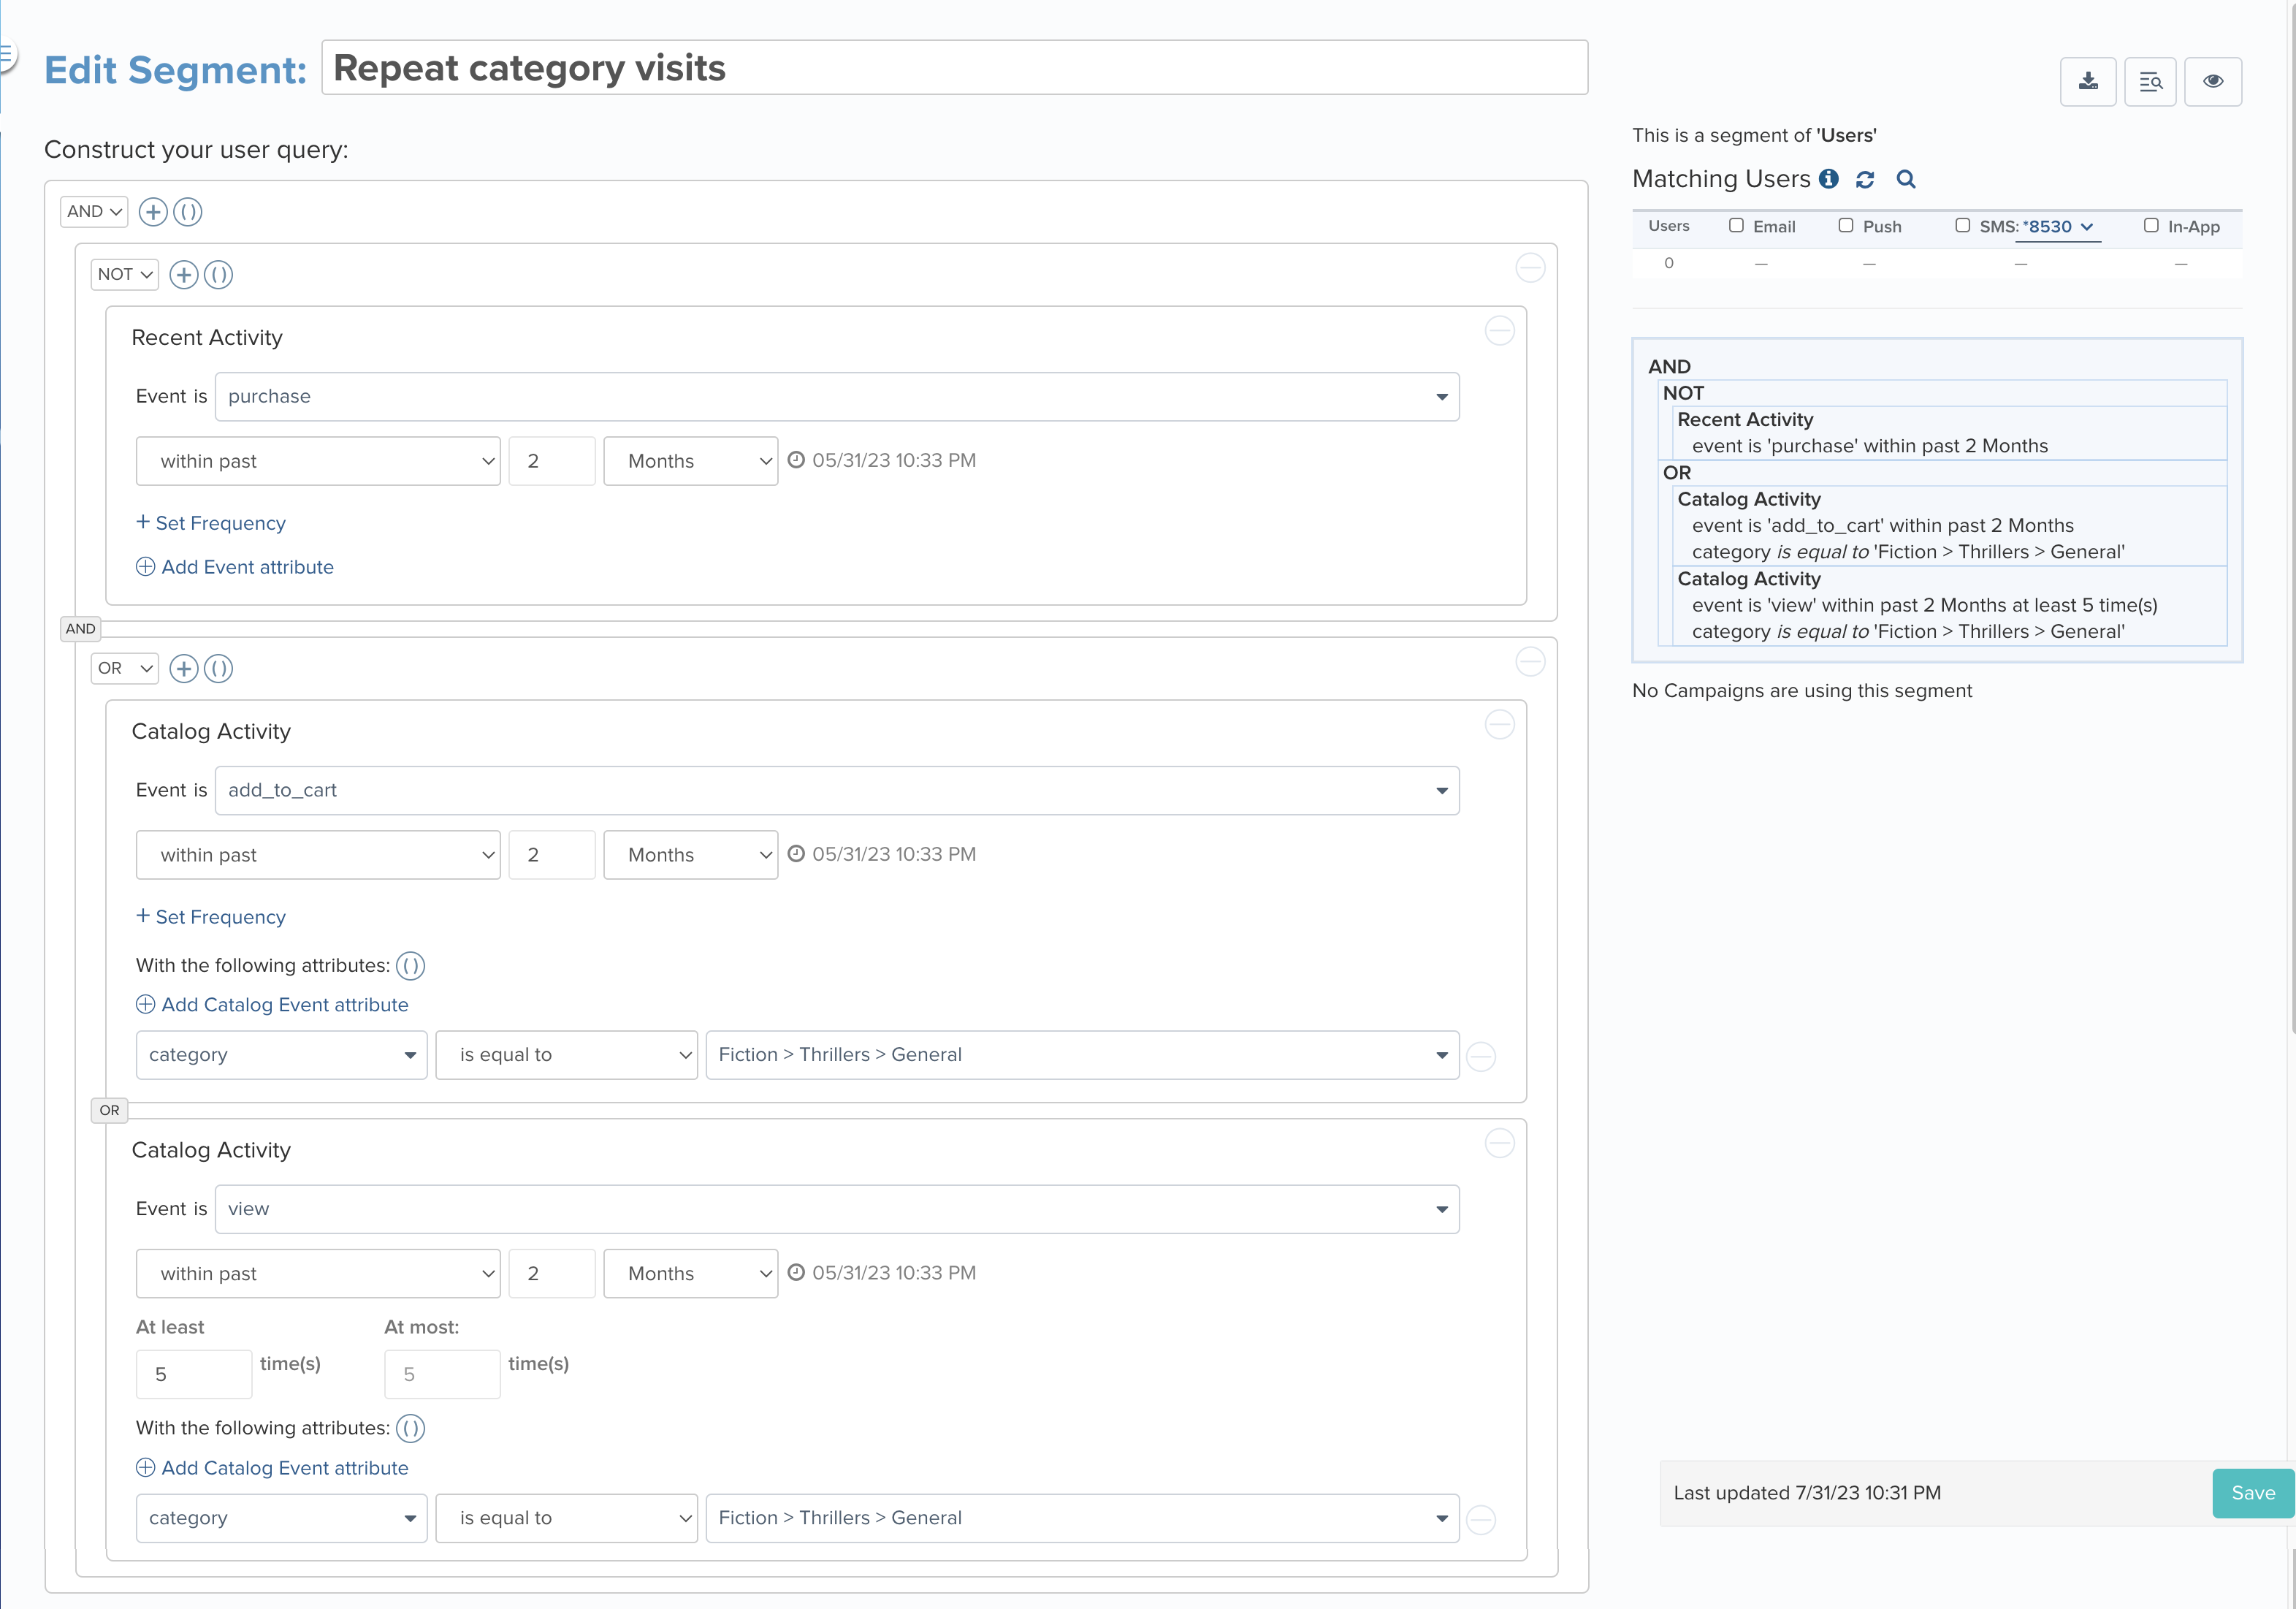Click the segment name field 'Repeat category visits'

955,67
